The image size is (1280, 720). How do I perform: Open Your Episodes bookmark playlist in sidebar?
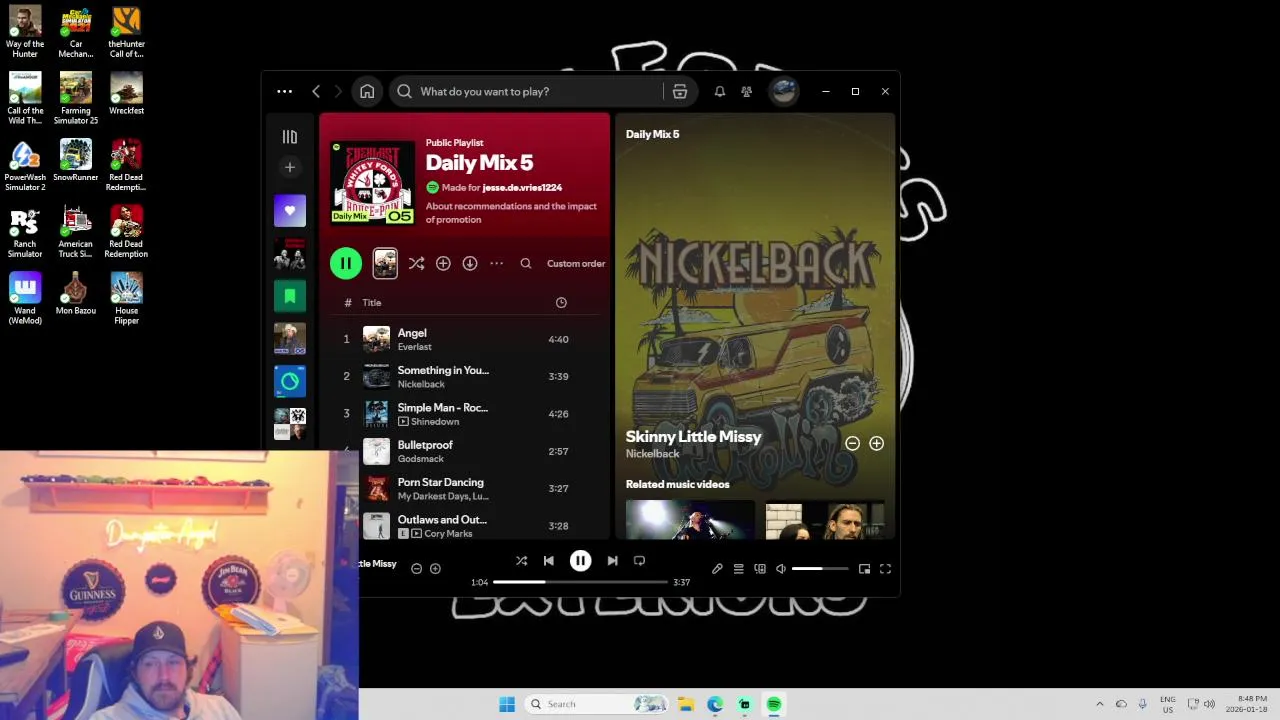click(290, 296)
